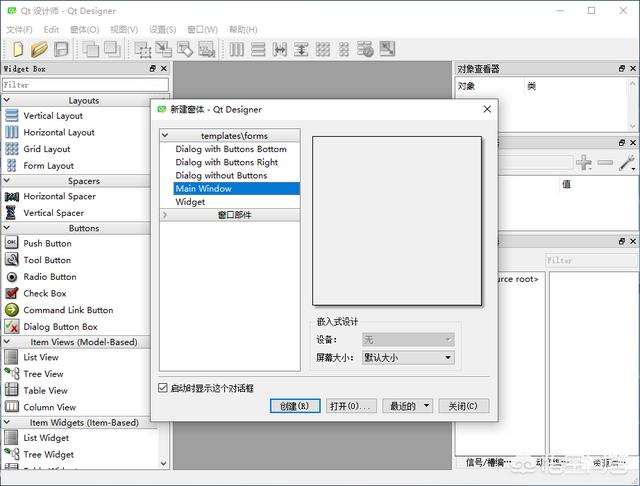Select the Edit Tab Order mode icon

[x=207, y=49]
